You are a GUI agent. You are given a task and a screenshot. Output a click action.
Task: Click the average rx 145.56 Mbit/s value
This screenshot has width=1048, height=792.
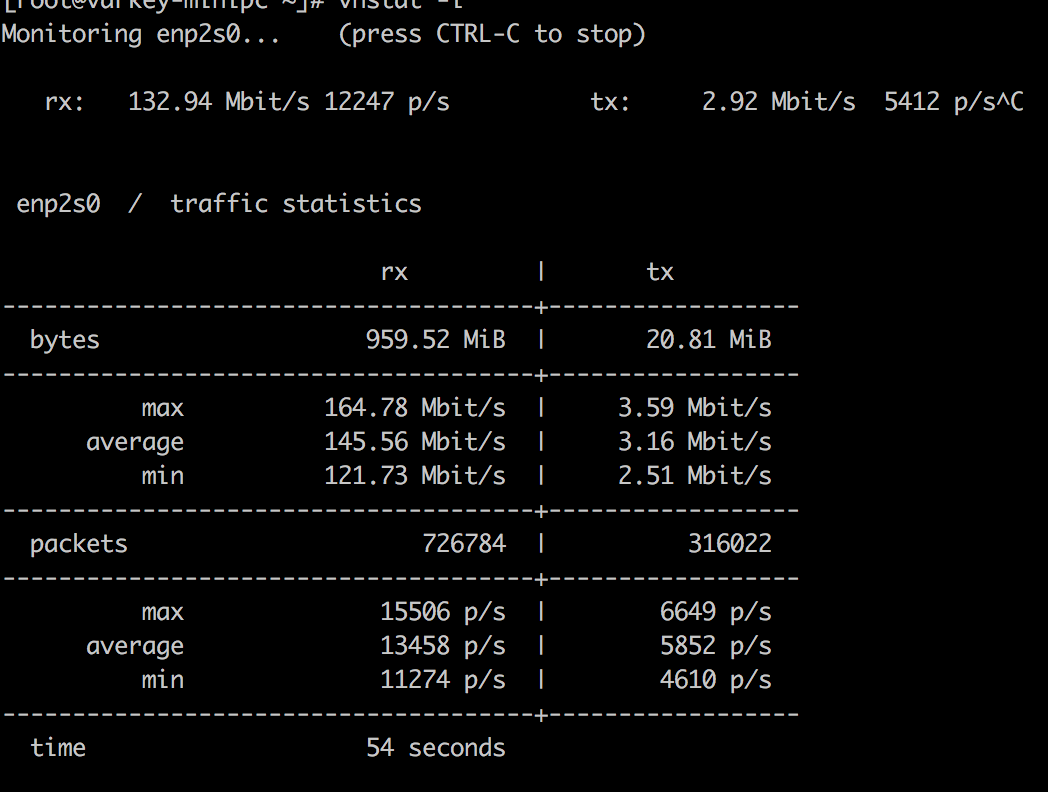click(414, 442)
